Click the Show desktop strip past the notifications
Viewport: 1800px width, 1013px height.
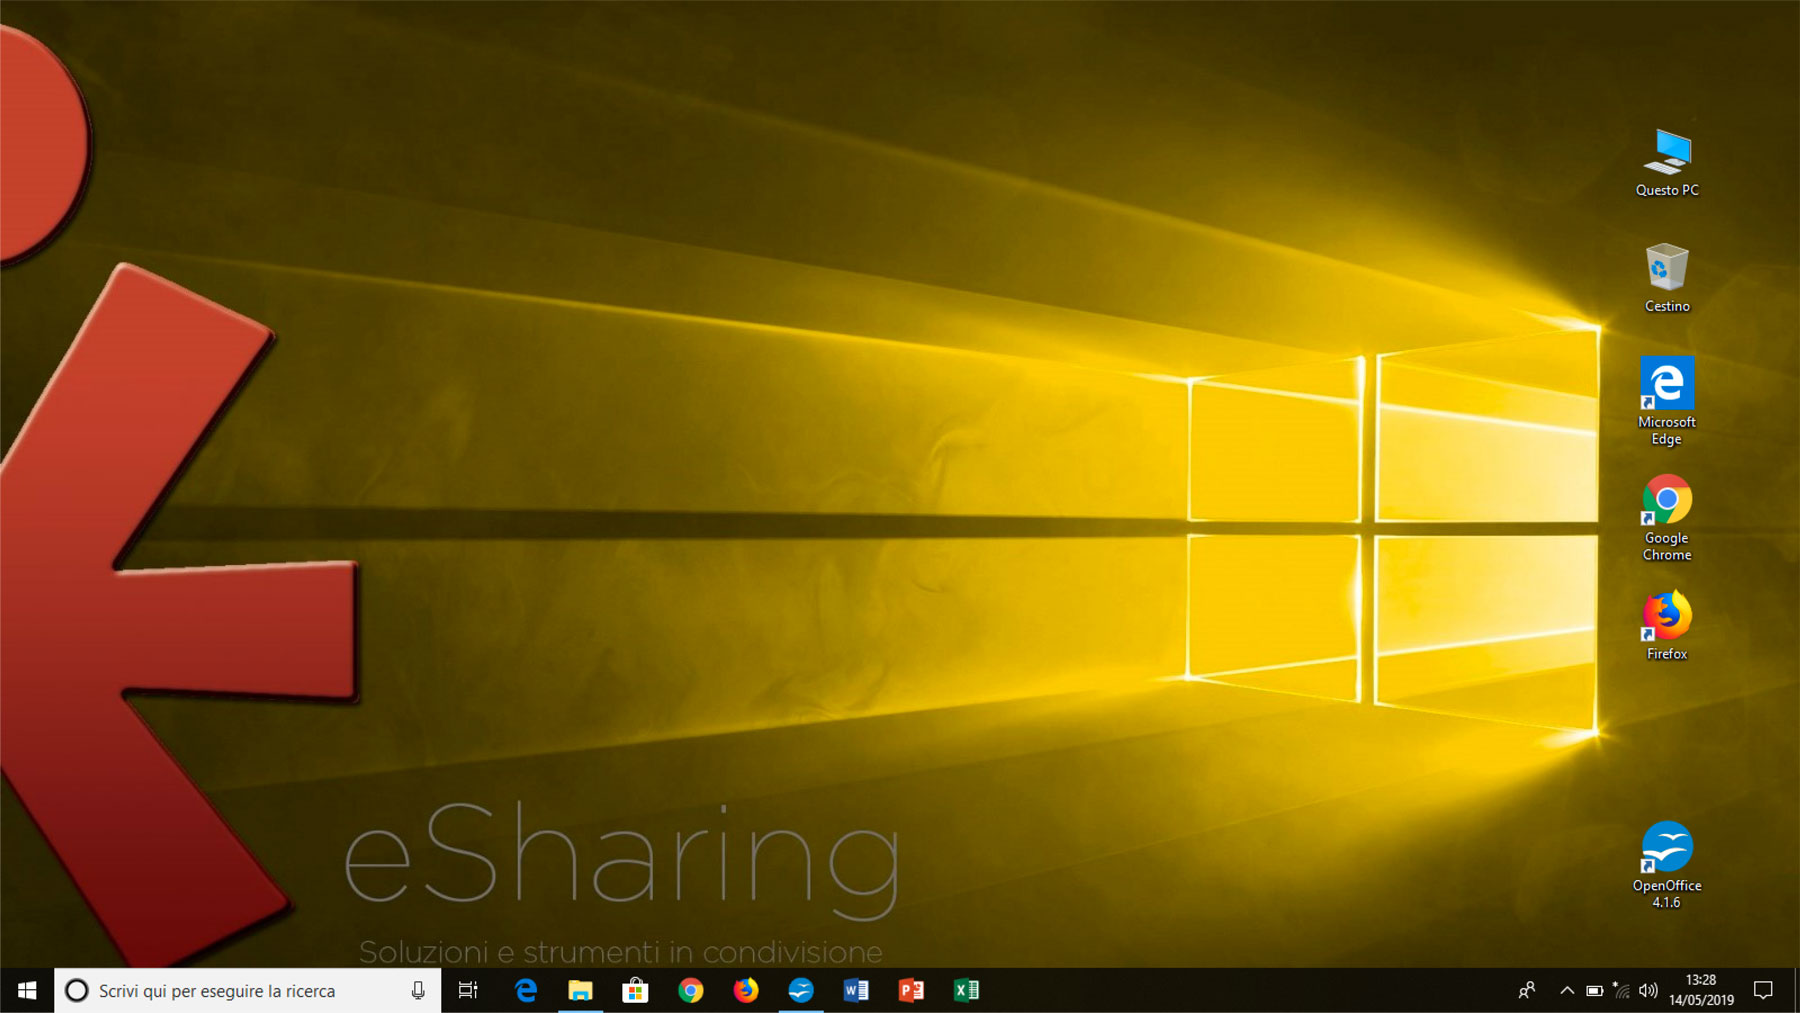(x=1796, y=991)
